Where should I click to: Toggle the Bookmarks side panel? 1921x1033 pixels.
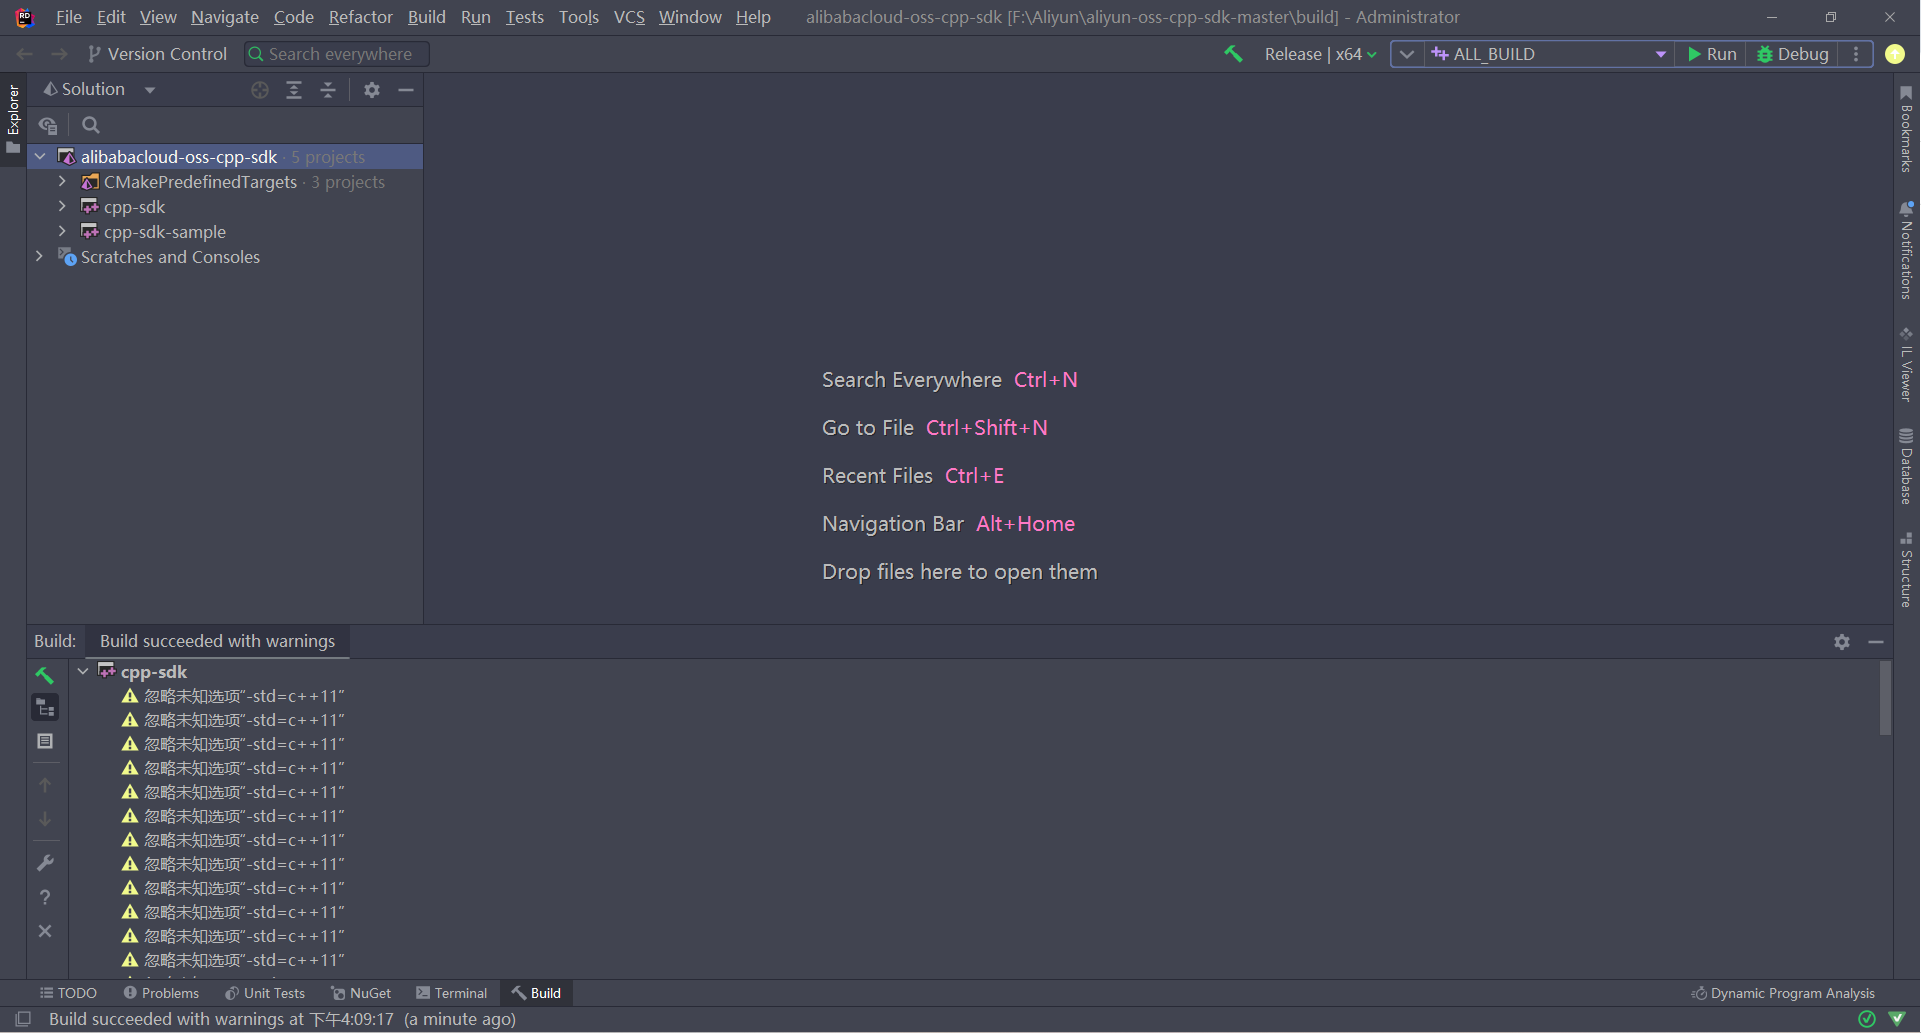[1906, 130]
